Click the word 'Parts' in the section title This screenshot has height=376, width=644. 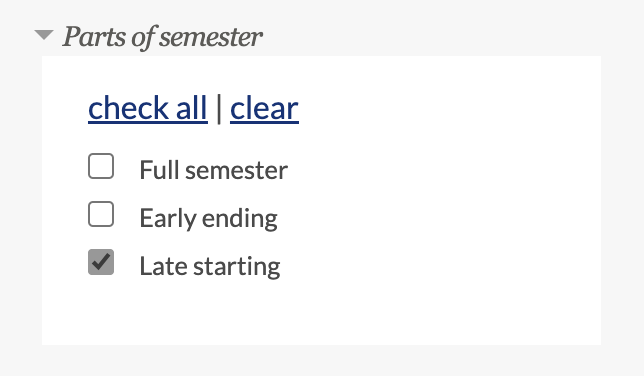click(94, 37)
